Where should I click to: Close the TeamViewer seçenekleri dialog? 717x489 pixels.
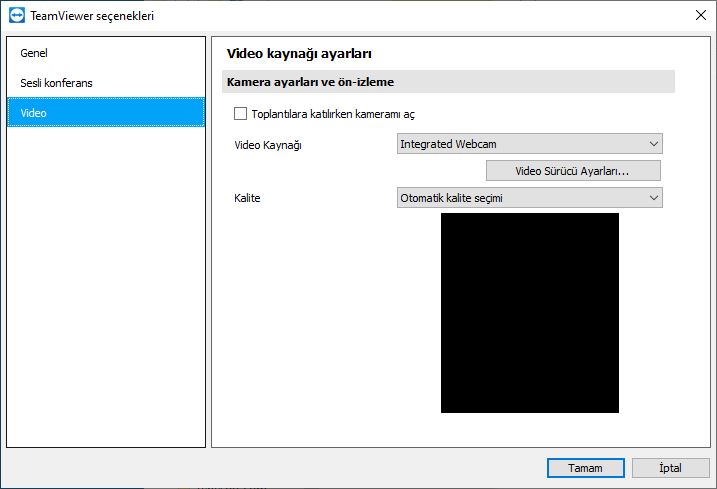click(x=701, y=16)
